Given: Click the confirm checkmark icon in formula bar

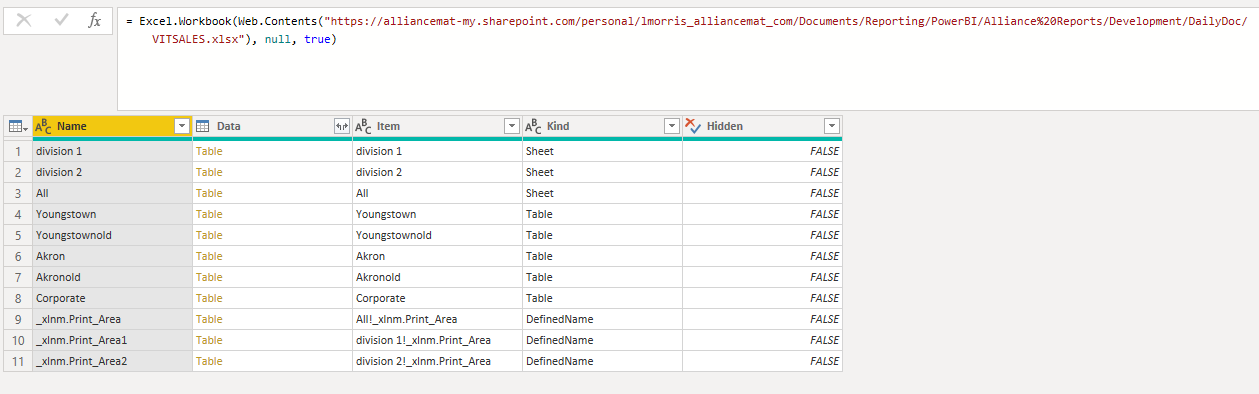Looking at the screenshot, I should coord(61,20).
